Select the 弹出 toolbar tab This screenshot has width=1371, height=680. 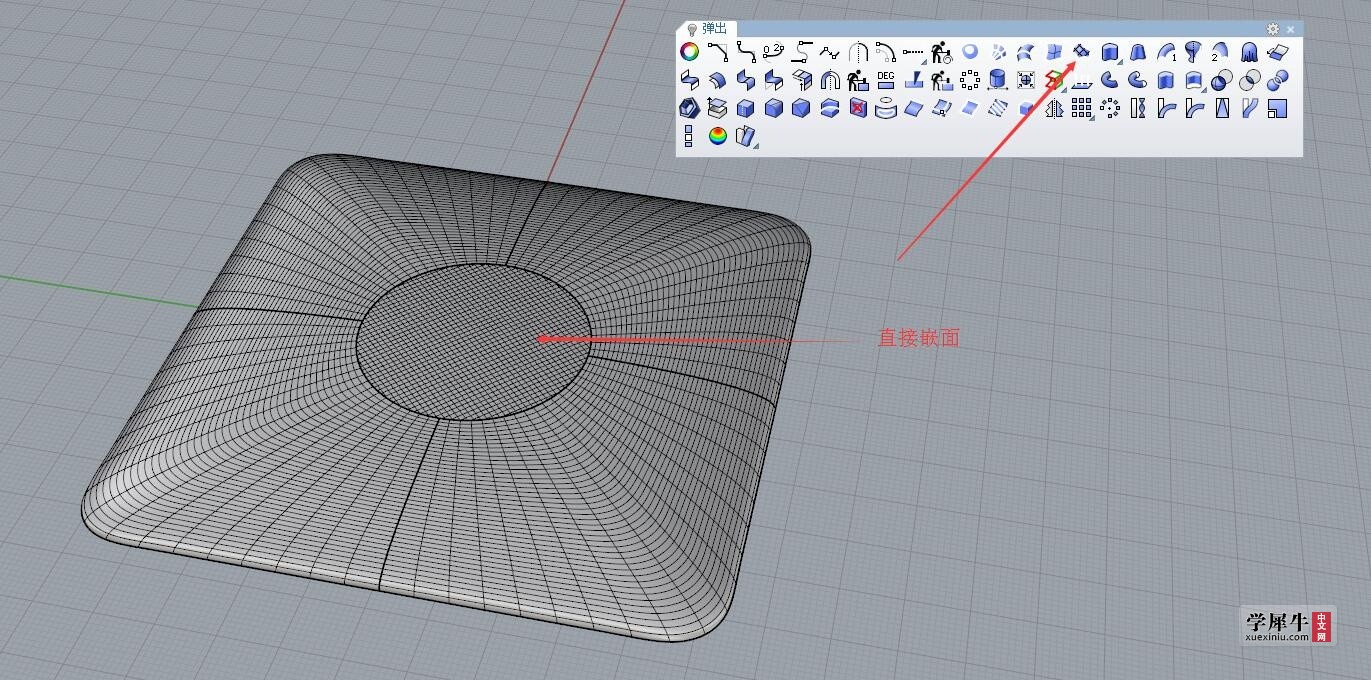pos(708,29)
